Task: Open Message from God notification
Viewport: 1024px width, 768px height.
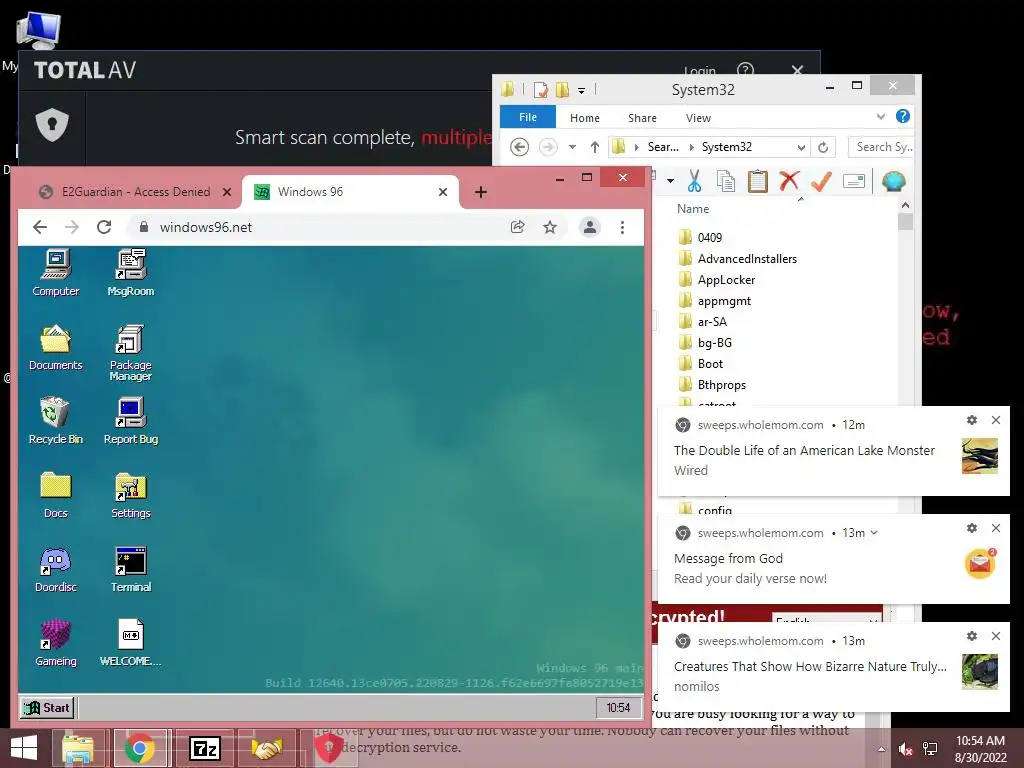Action: pos(833,559)
